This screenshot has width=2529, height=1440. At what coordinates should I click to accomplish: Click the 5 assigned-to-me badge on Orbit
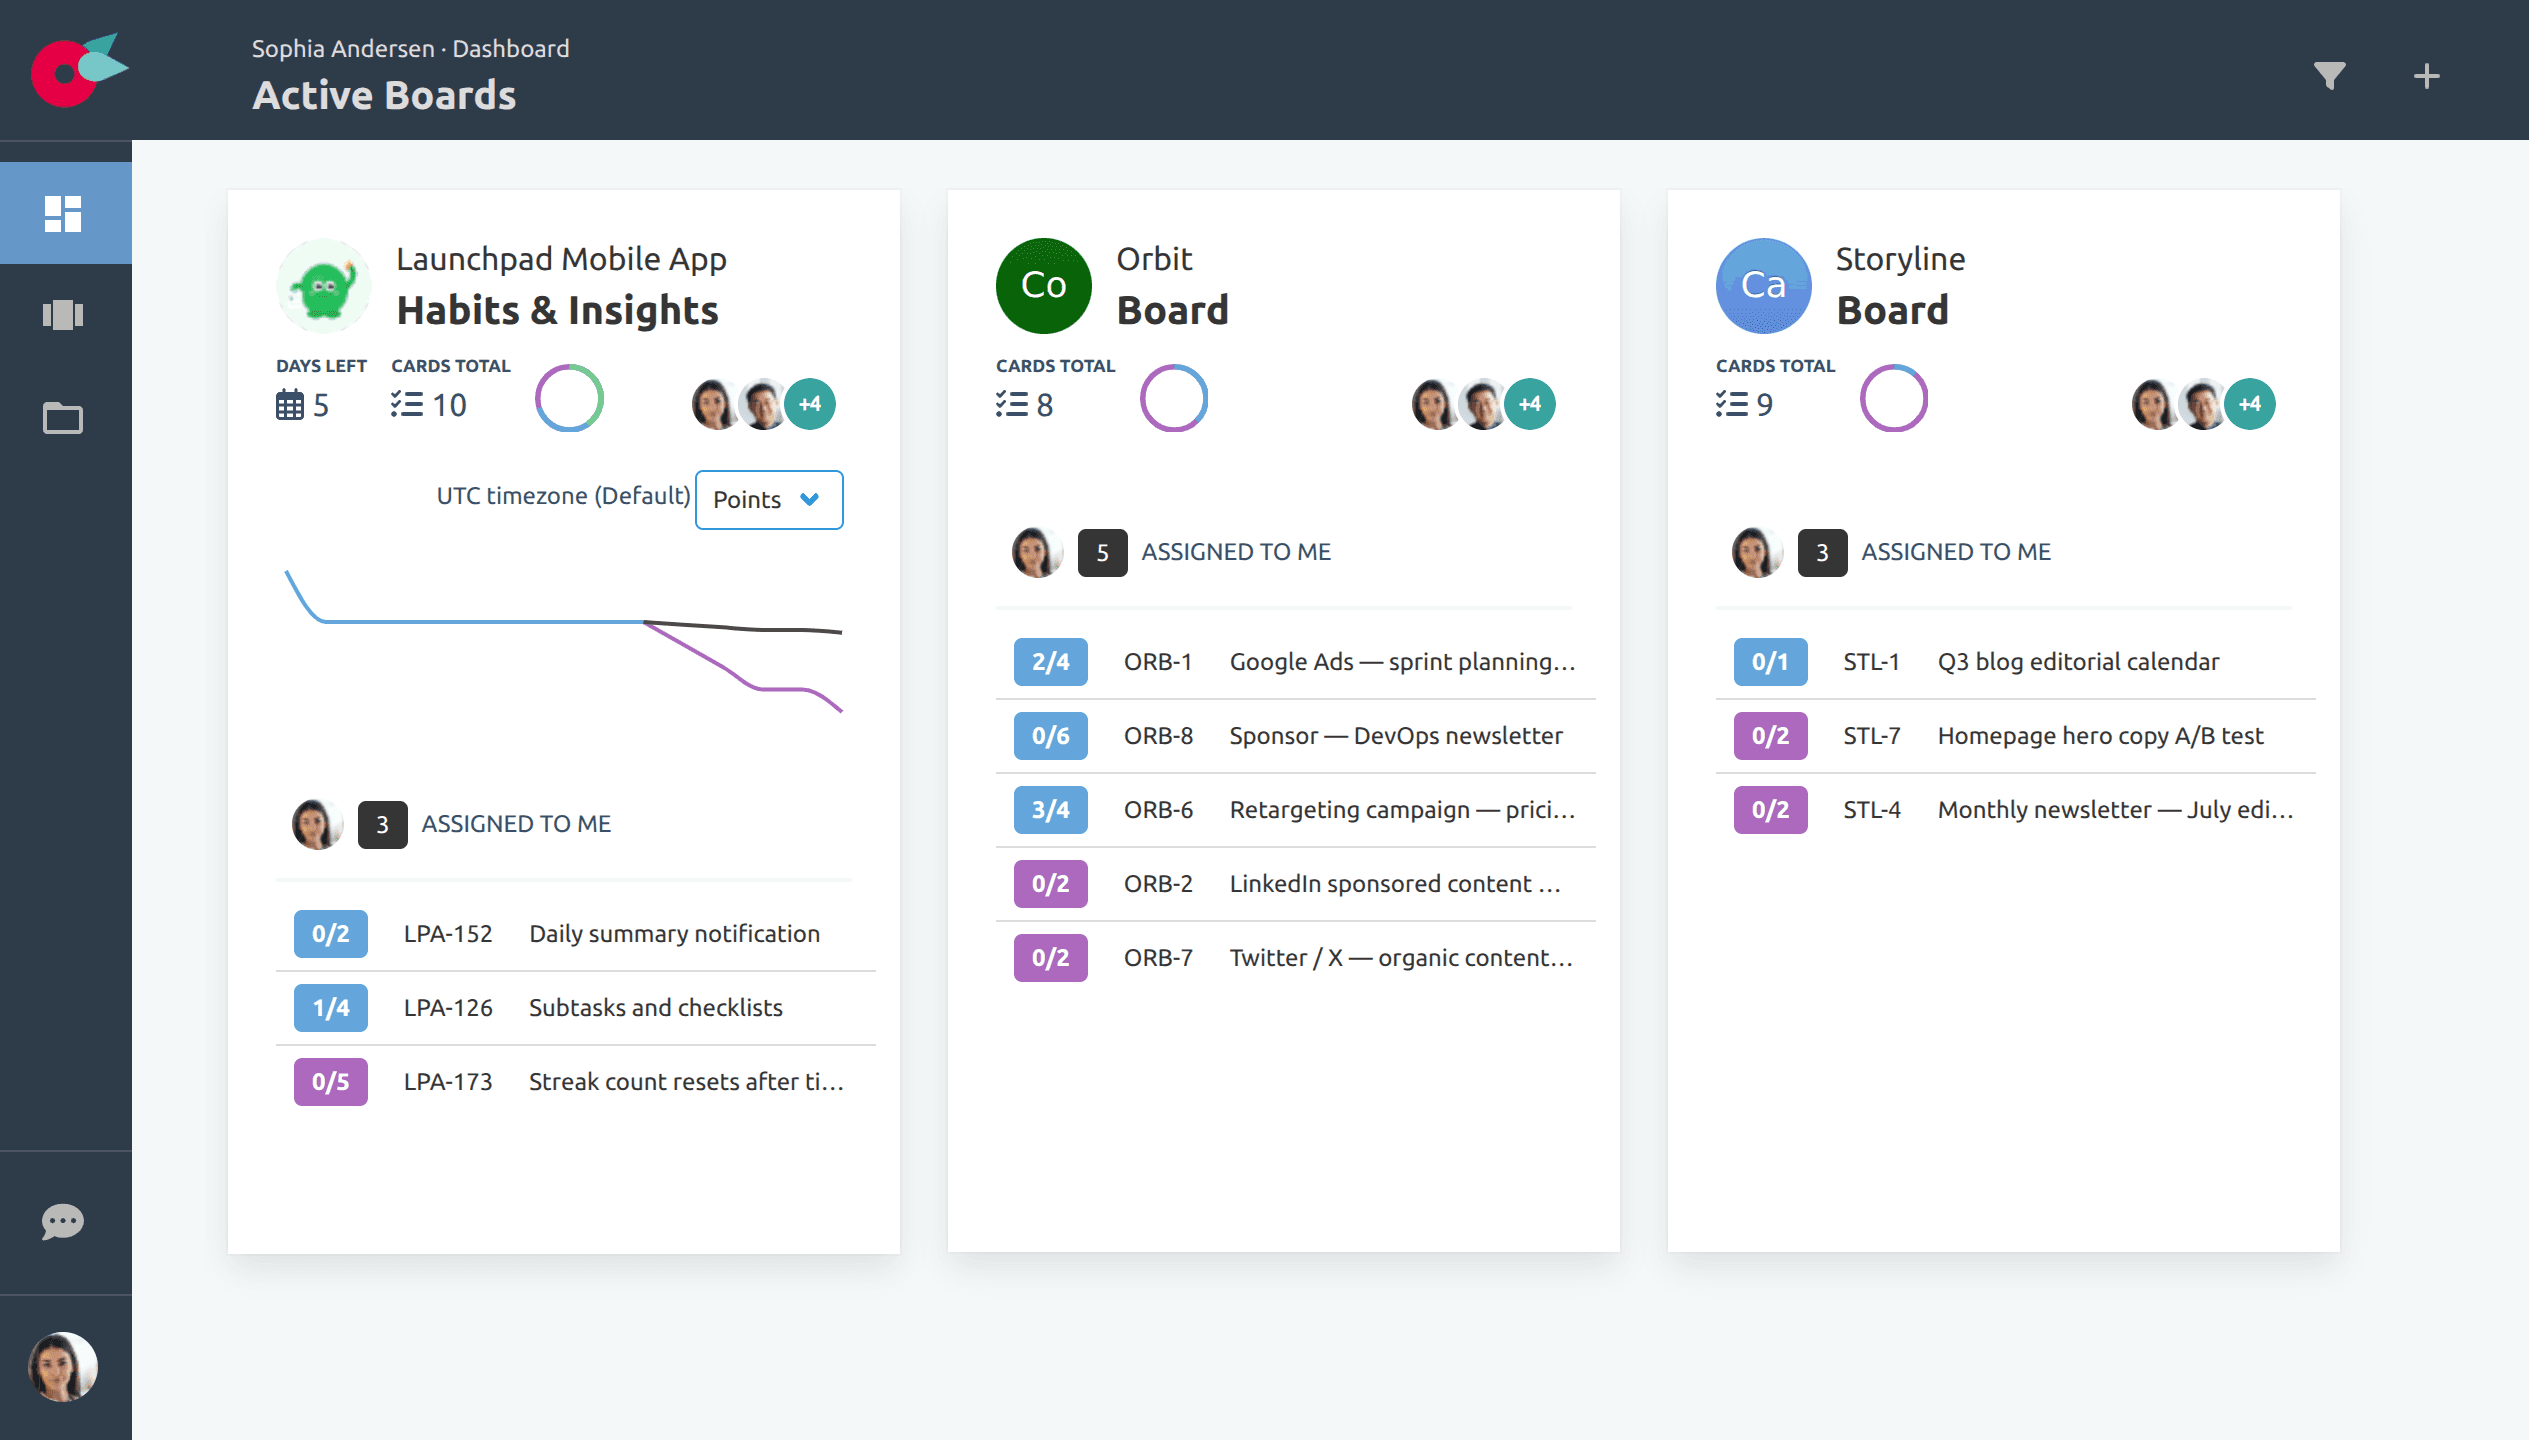click(1102, 551)
